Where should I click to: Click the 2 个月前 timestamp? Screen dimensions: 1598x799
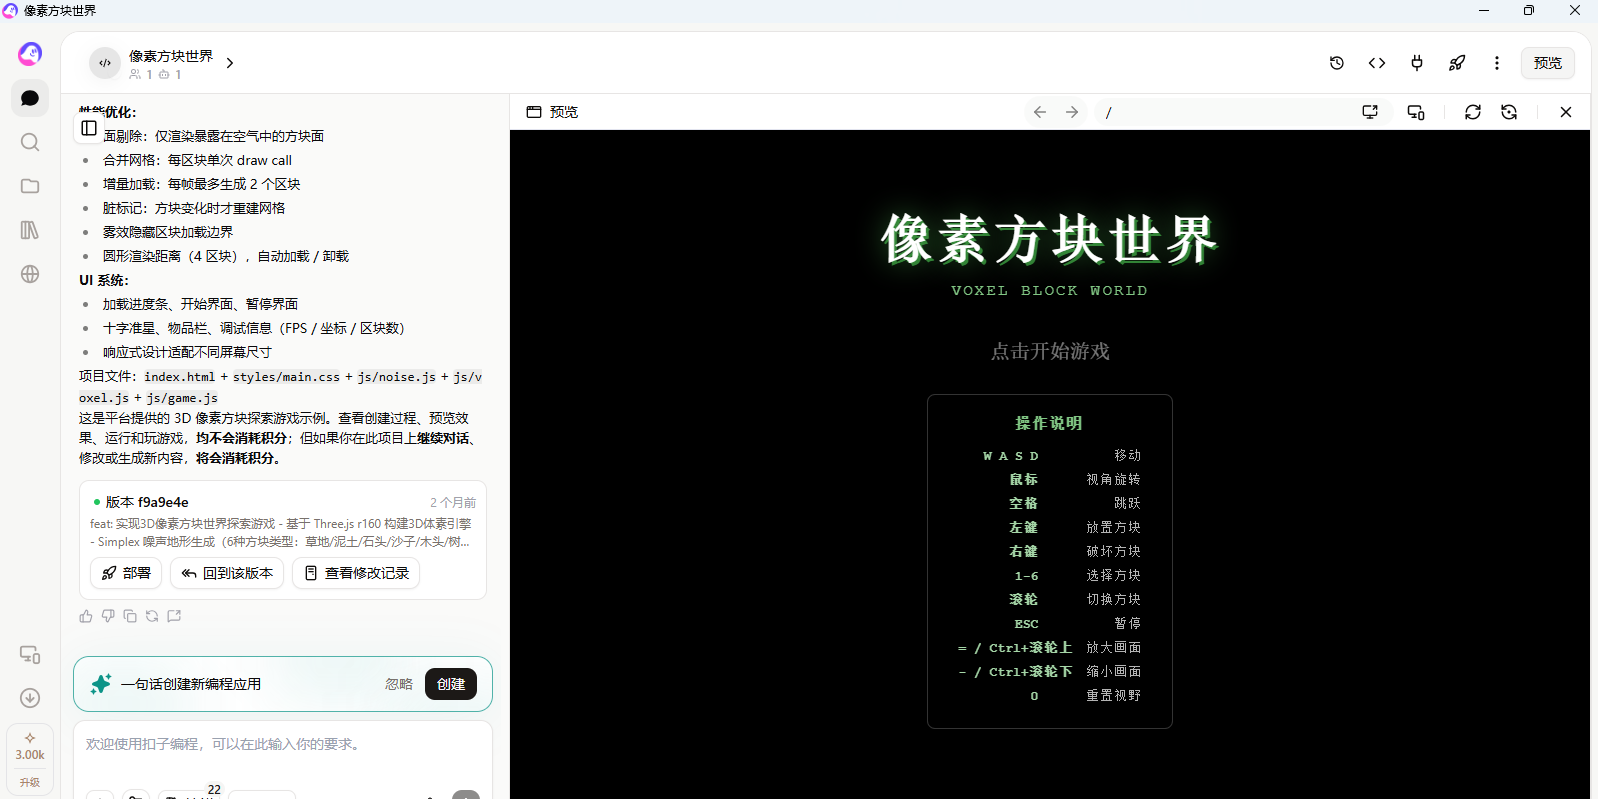point(453,502)
